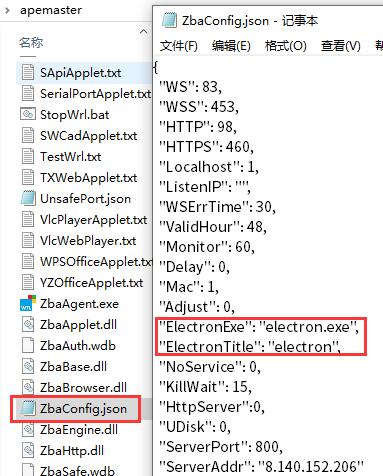
Task: Click the "ElectronTitle": "electron" line
Action: click(x=250, y=347)
